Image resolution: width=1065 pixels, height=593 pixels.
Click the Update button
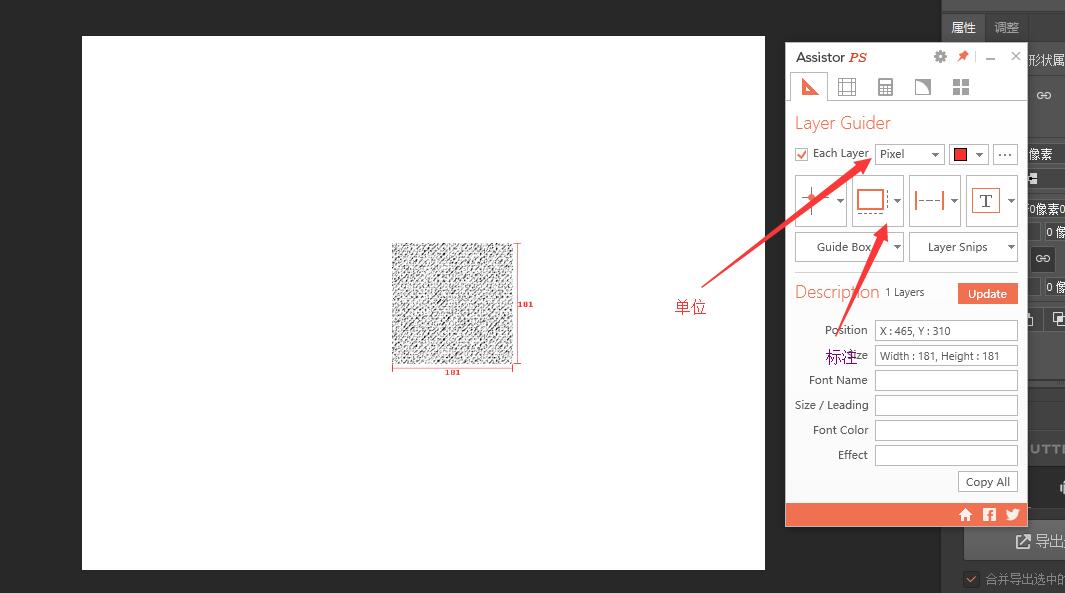coord(988,293)
